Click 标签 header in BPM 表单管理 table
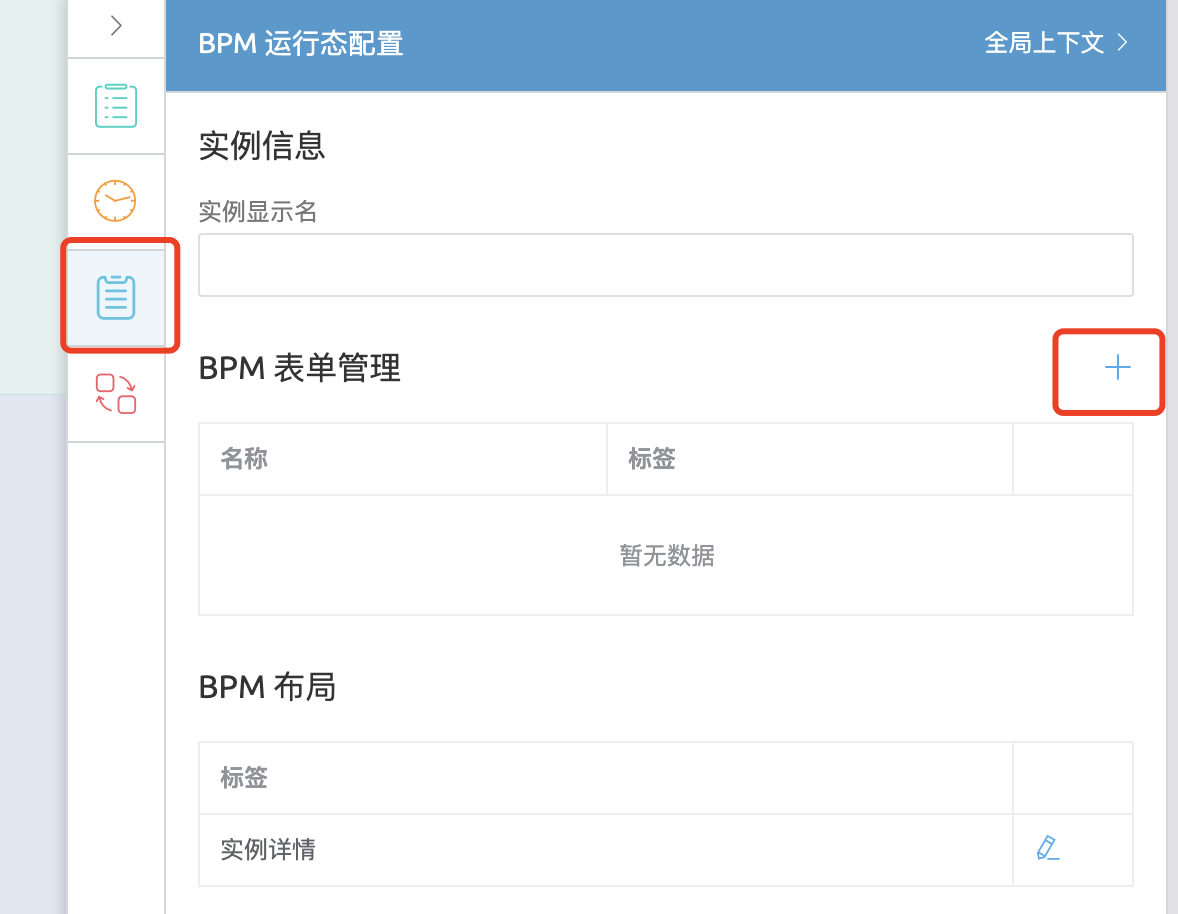Screen dimensions: 1178x914 coord(652,459)
